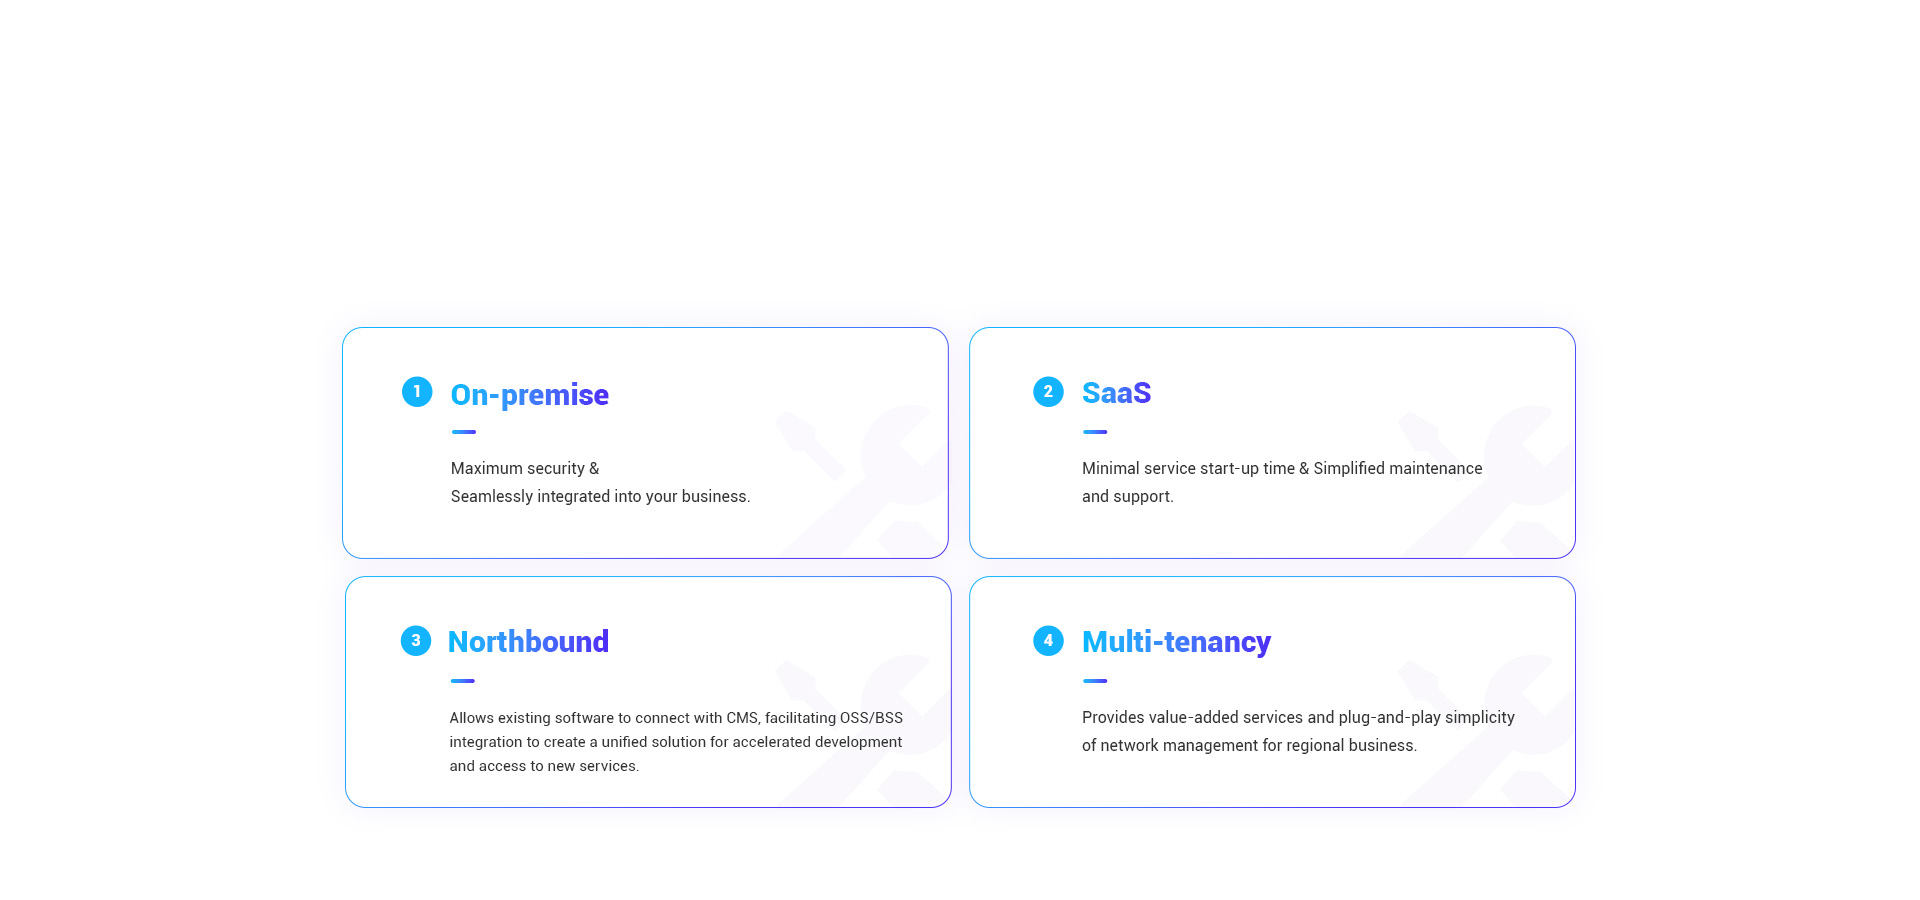Click the number 4 circle badge
This screenshot has width=1920, height=900.
point(1048,641)
